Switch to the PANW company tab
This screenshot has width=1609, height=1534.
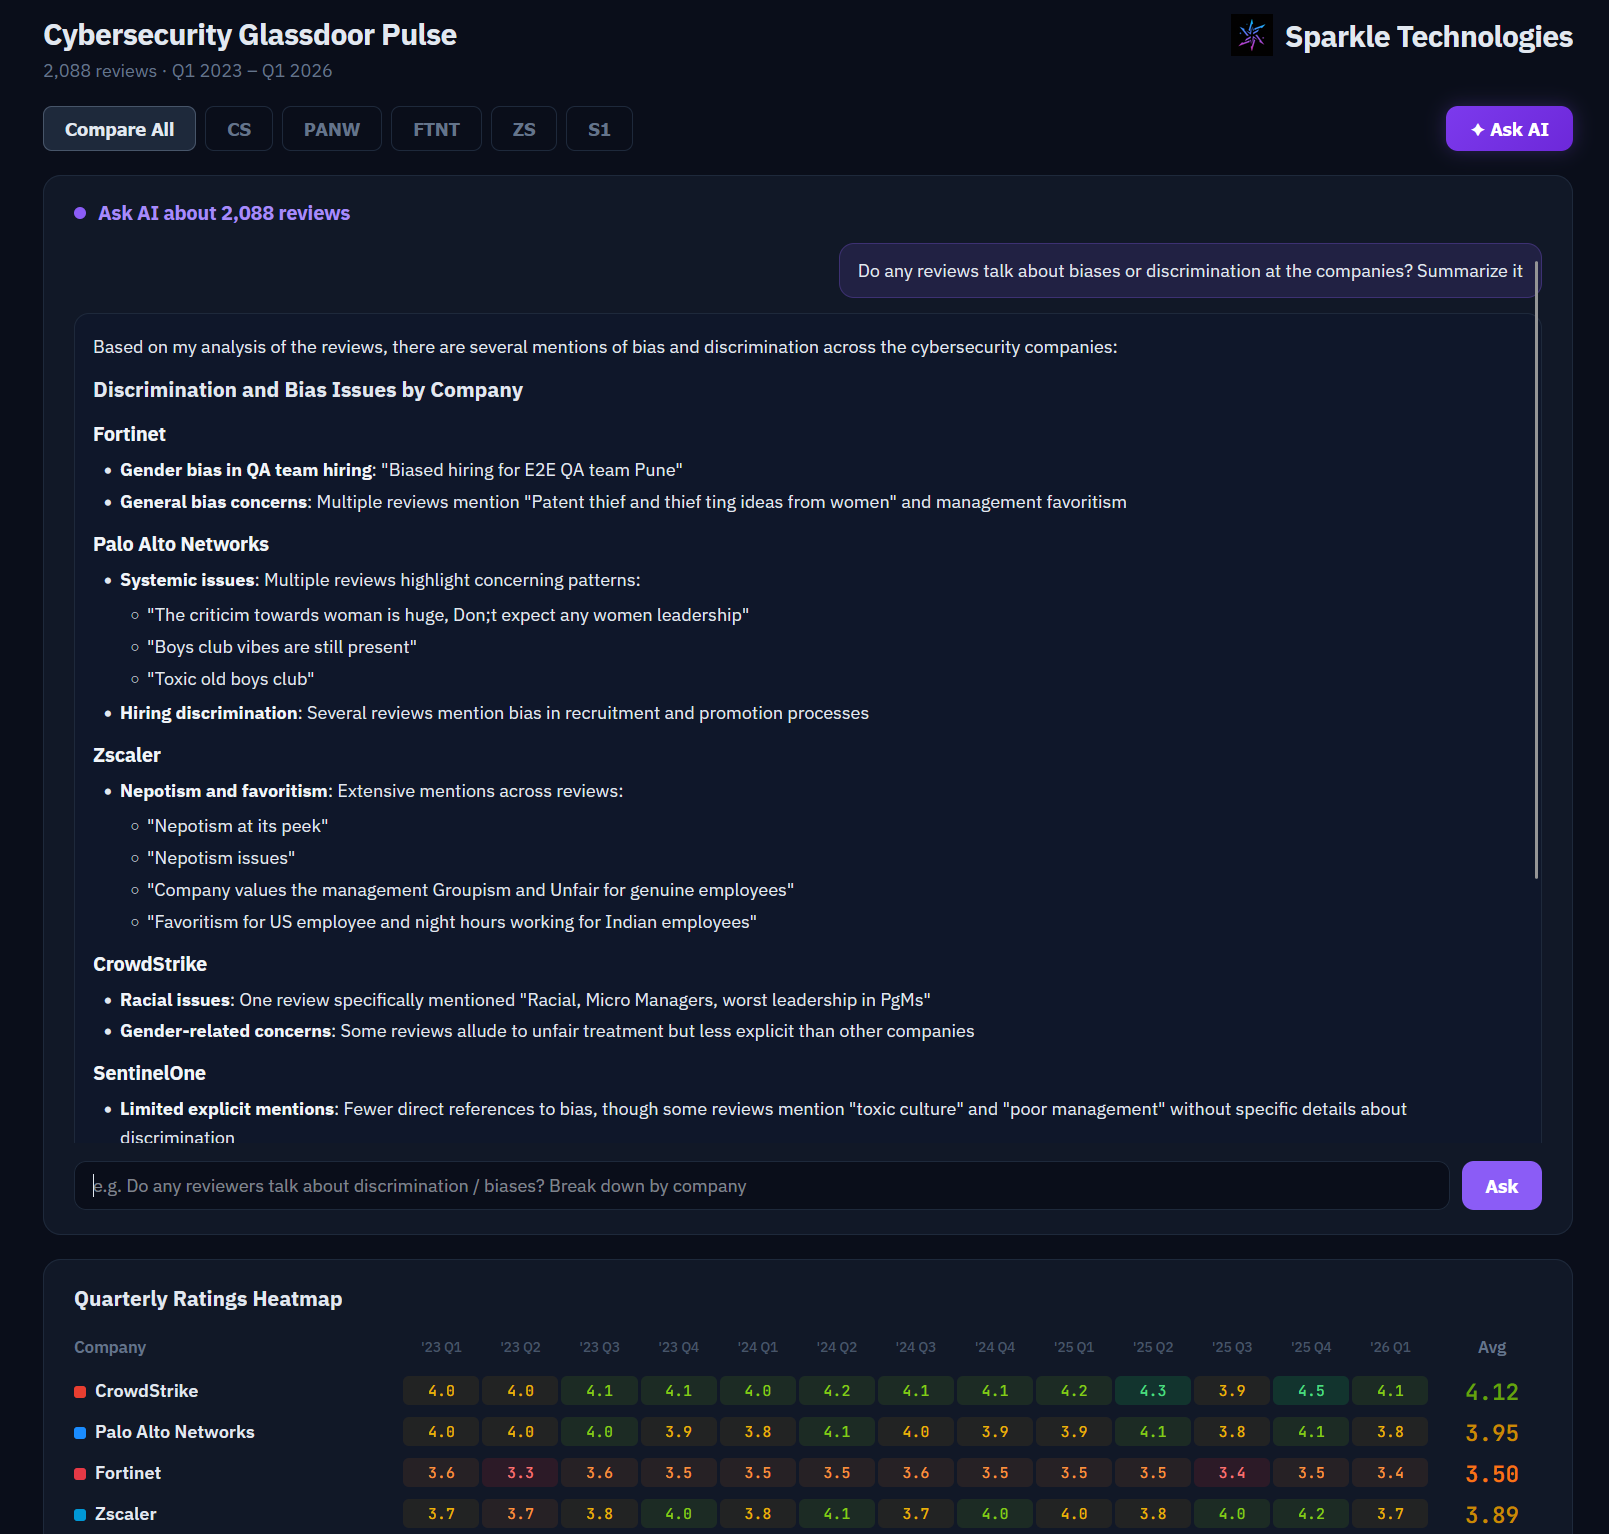point(332,129)
